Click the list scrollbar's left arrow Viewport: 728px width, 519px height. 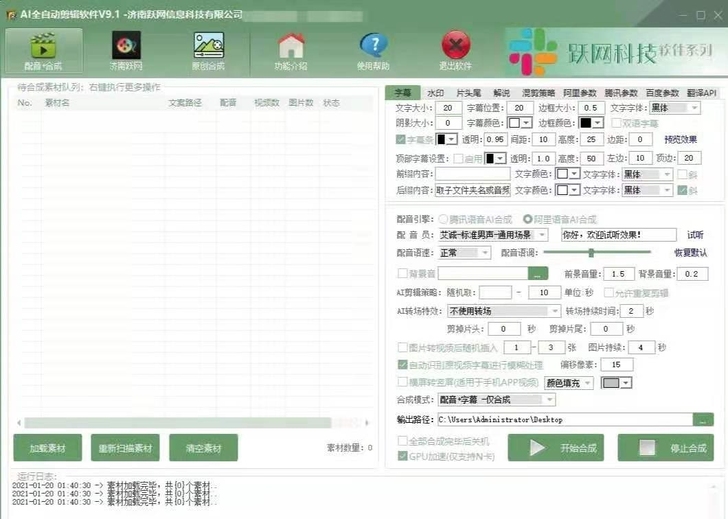pos(19,423)
